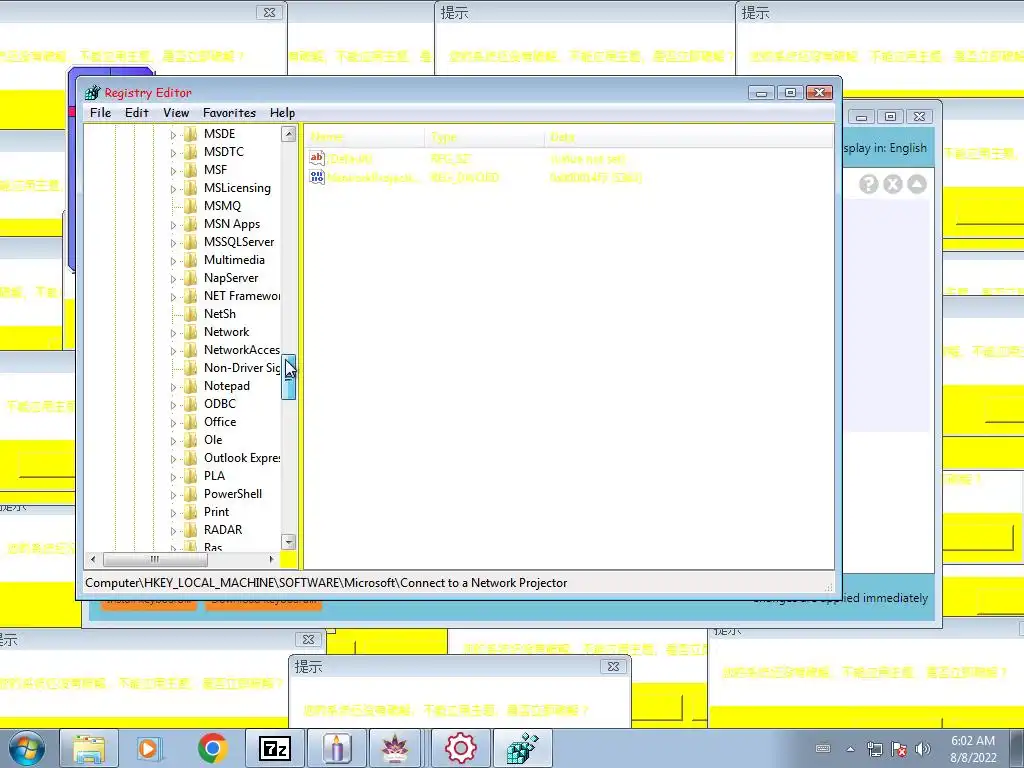Click the registry path in status bar

tap(326, 583)
